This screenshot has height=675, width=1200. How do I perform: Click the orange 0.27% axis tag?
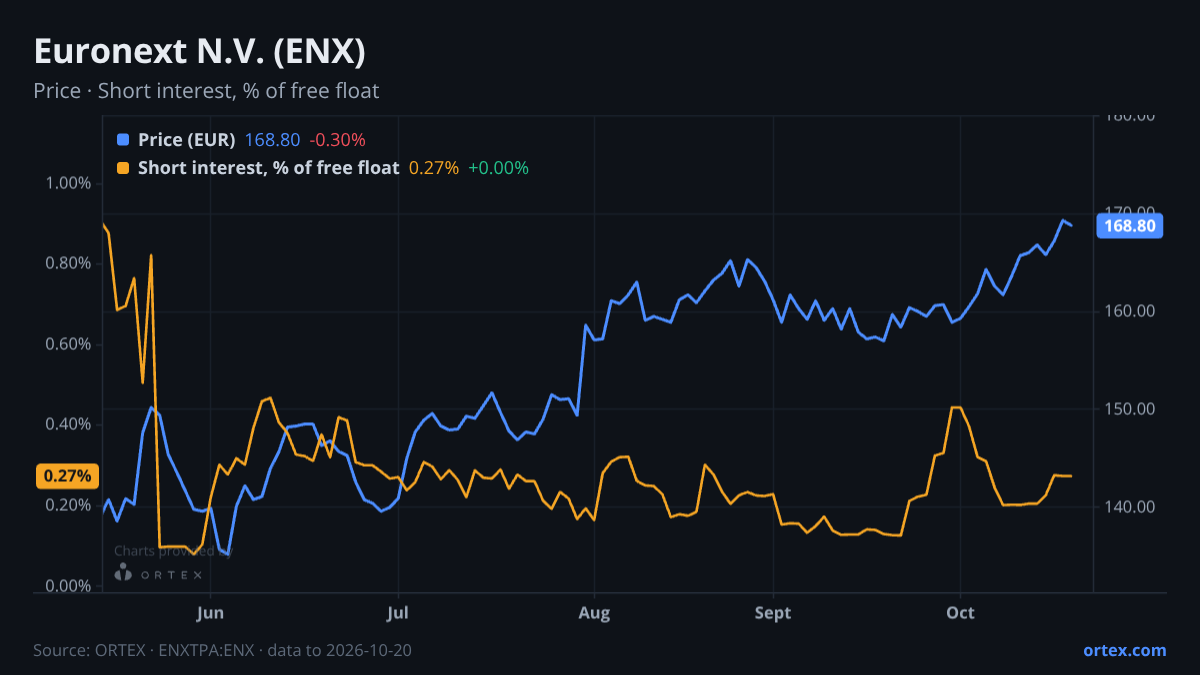click(68, 476)
